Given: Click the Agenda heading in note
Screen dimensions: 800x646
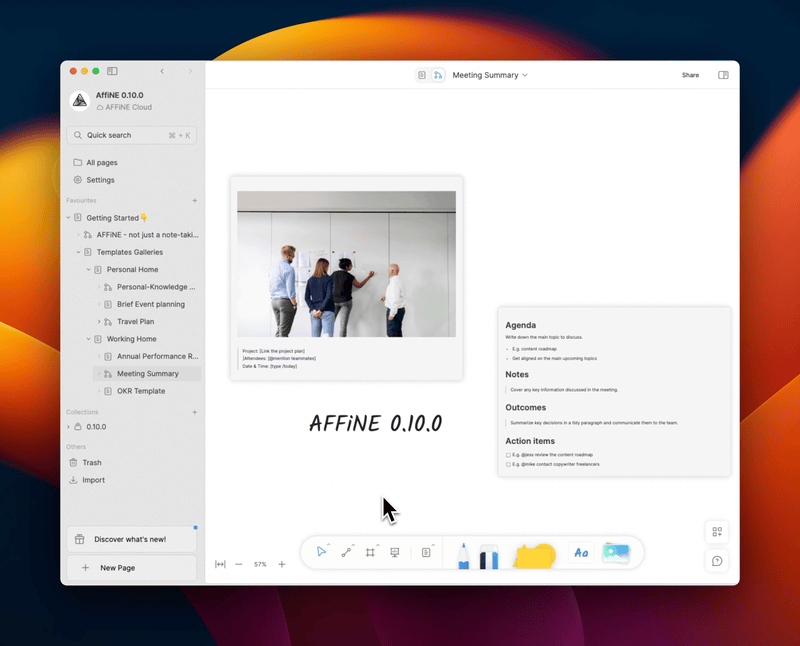Looking at the screenshot, I should pos(520,325).
